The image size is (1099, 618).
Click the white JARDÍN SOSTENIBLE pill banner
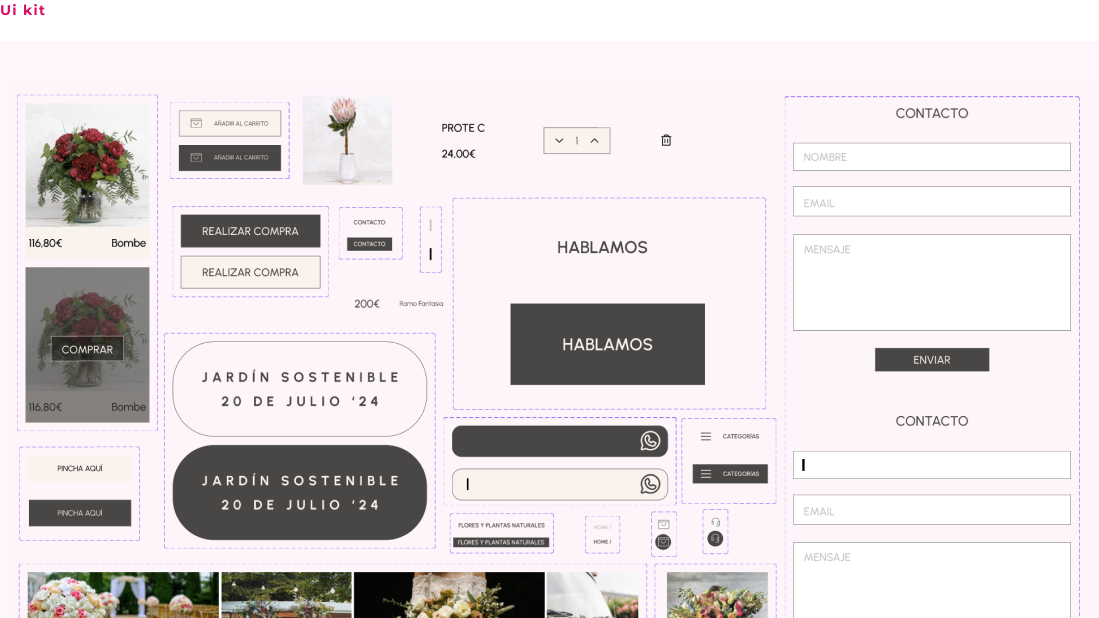pos(299,389)
